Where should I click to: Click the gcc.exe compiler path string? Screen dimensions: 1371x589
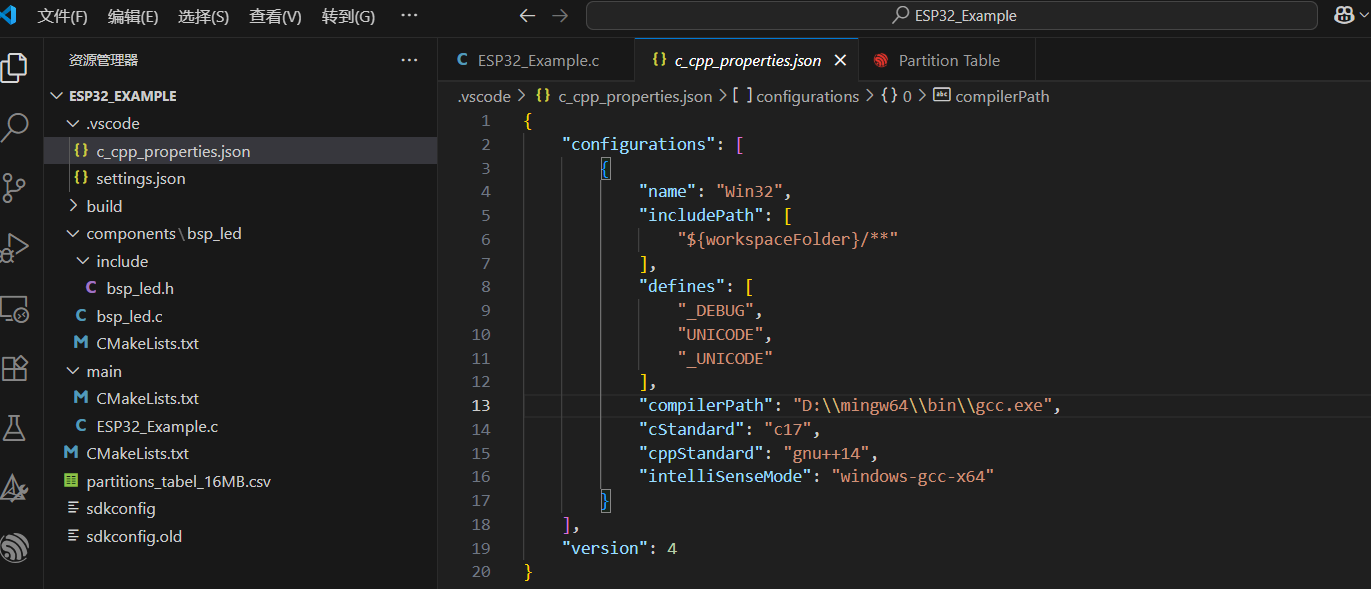(925, 405)
